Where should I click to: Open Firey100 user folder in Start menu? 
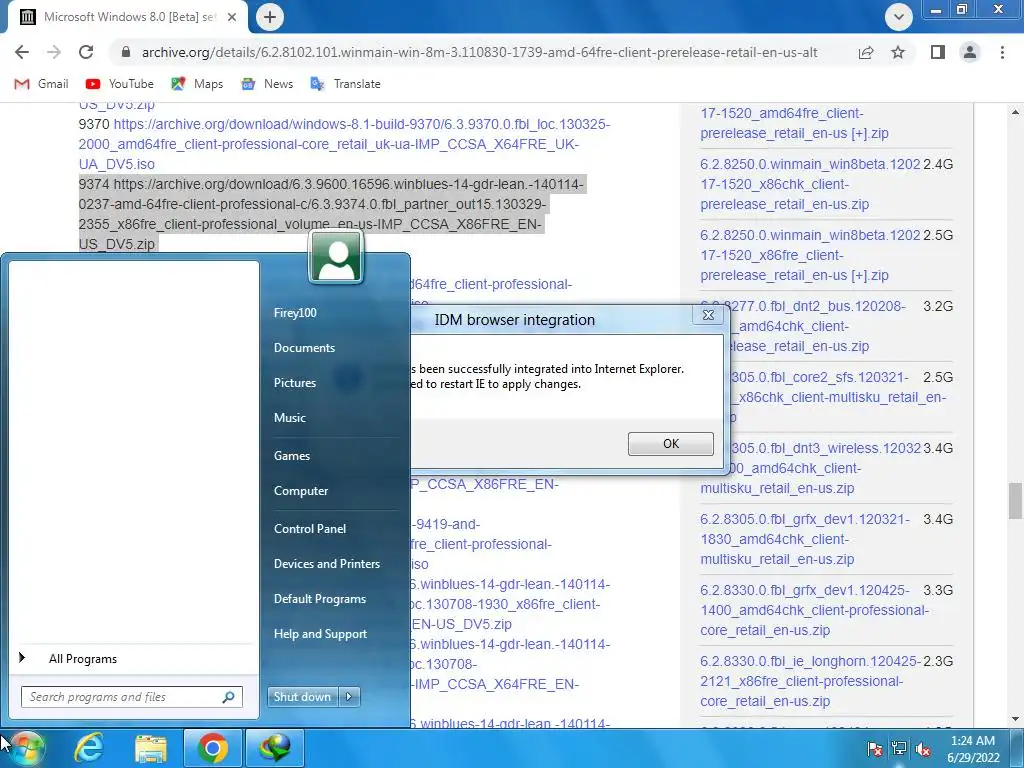pyautogui.click(x=295, y=313)
